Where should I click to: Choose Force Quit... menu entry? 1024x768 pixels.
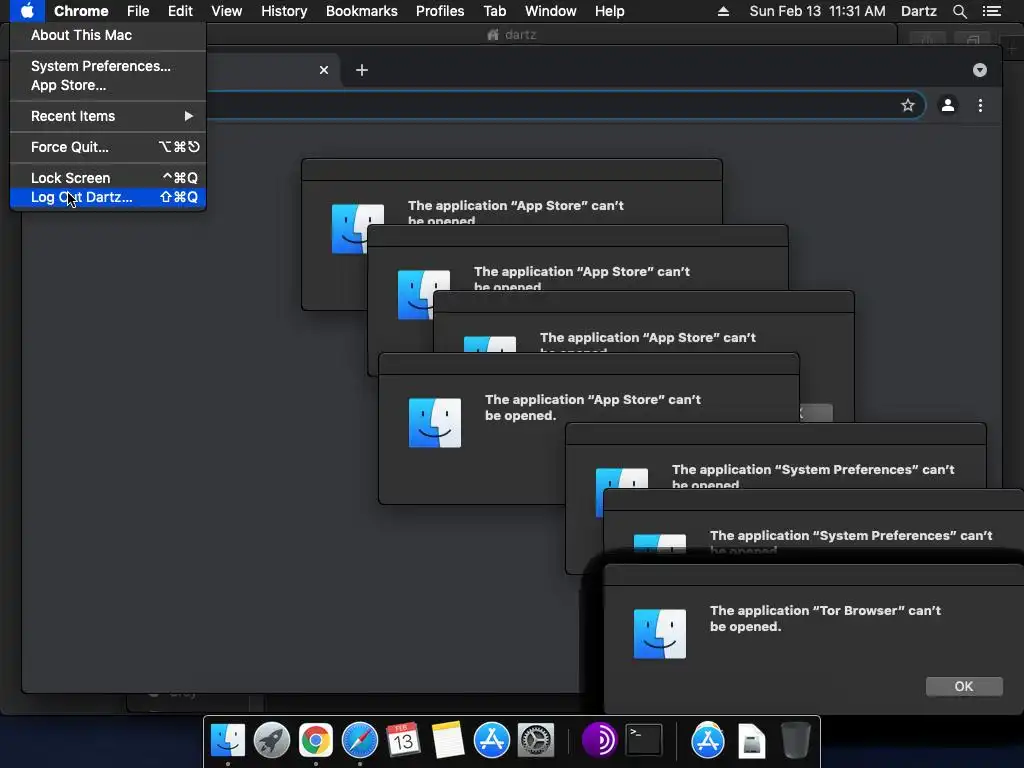(x=108, y=147)
